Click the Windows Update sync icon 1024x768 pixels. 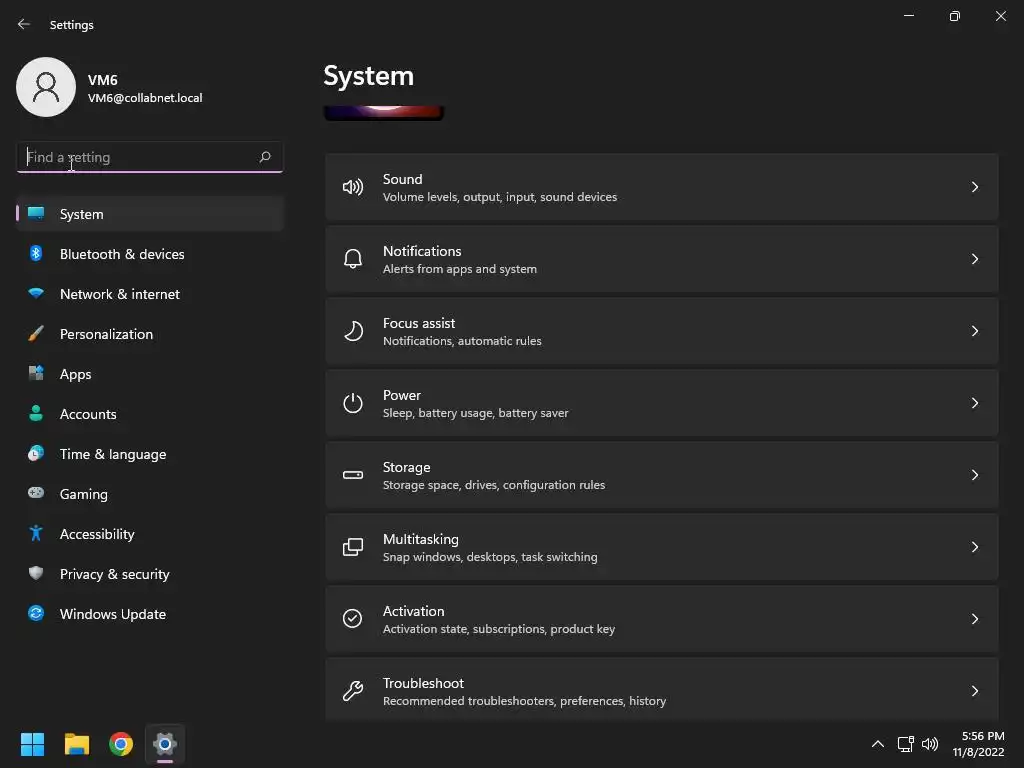(36, 614)
